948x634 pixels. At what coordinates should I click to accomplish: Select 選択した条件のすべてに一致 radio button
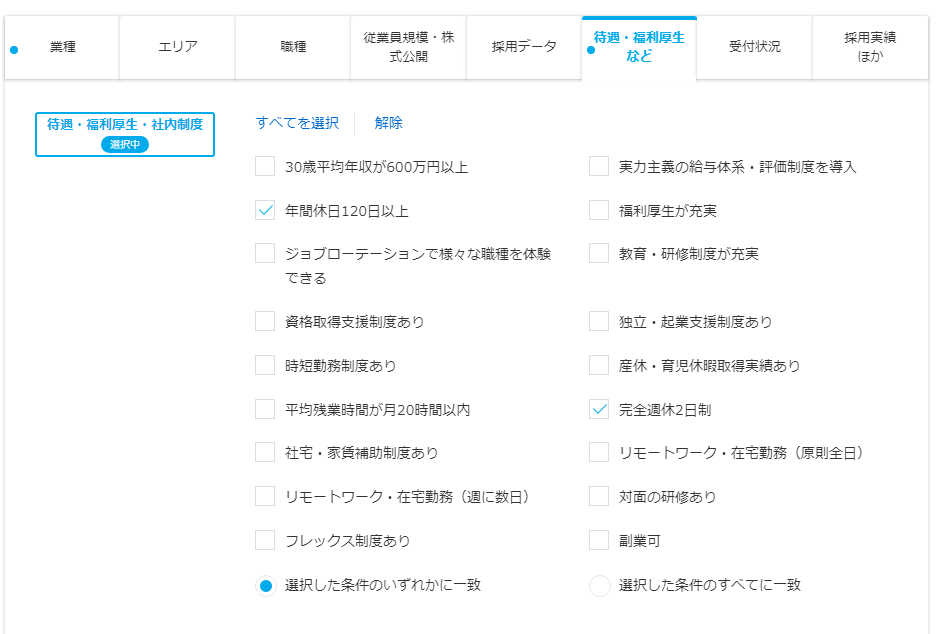click(x=599, y=586)
